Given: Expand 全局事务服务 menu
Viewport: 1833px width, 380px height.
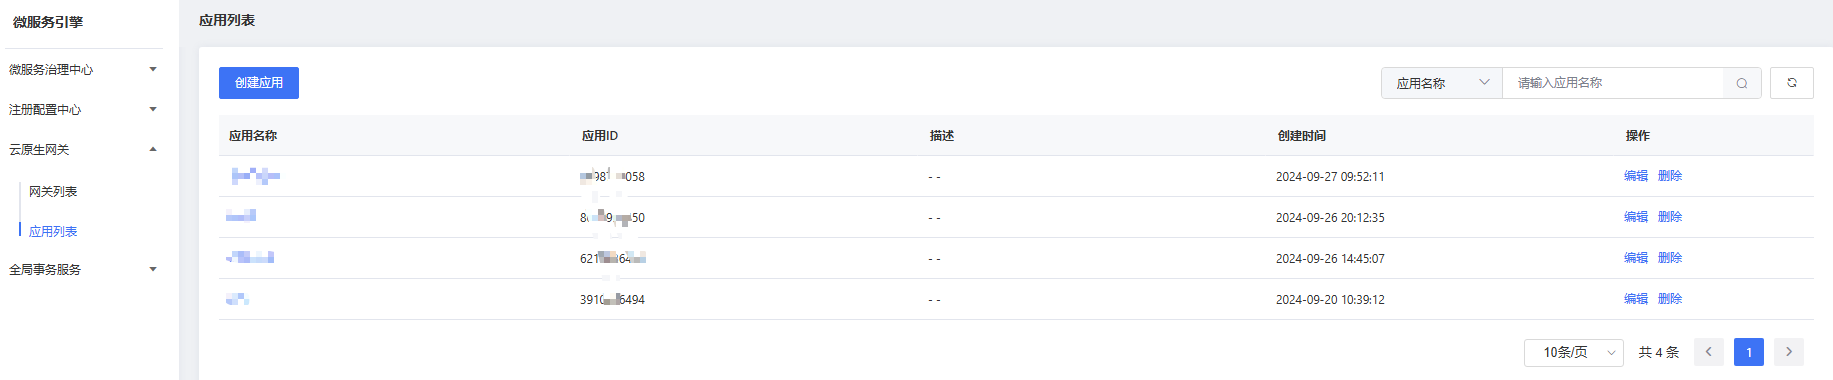Looking at the screenshot, I should (x=82, y=269).
